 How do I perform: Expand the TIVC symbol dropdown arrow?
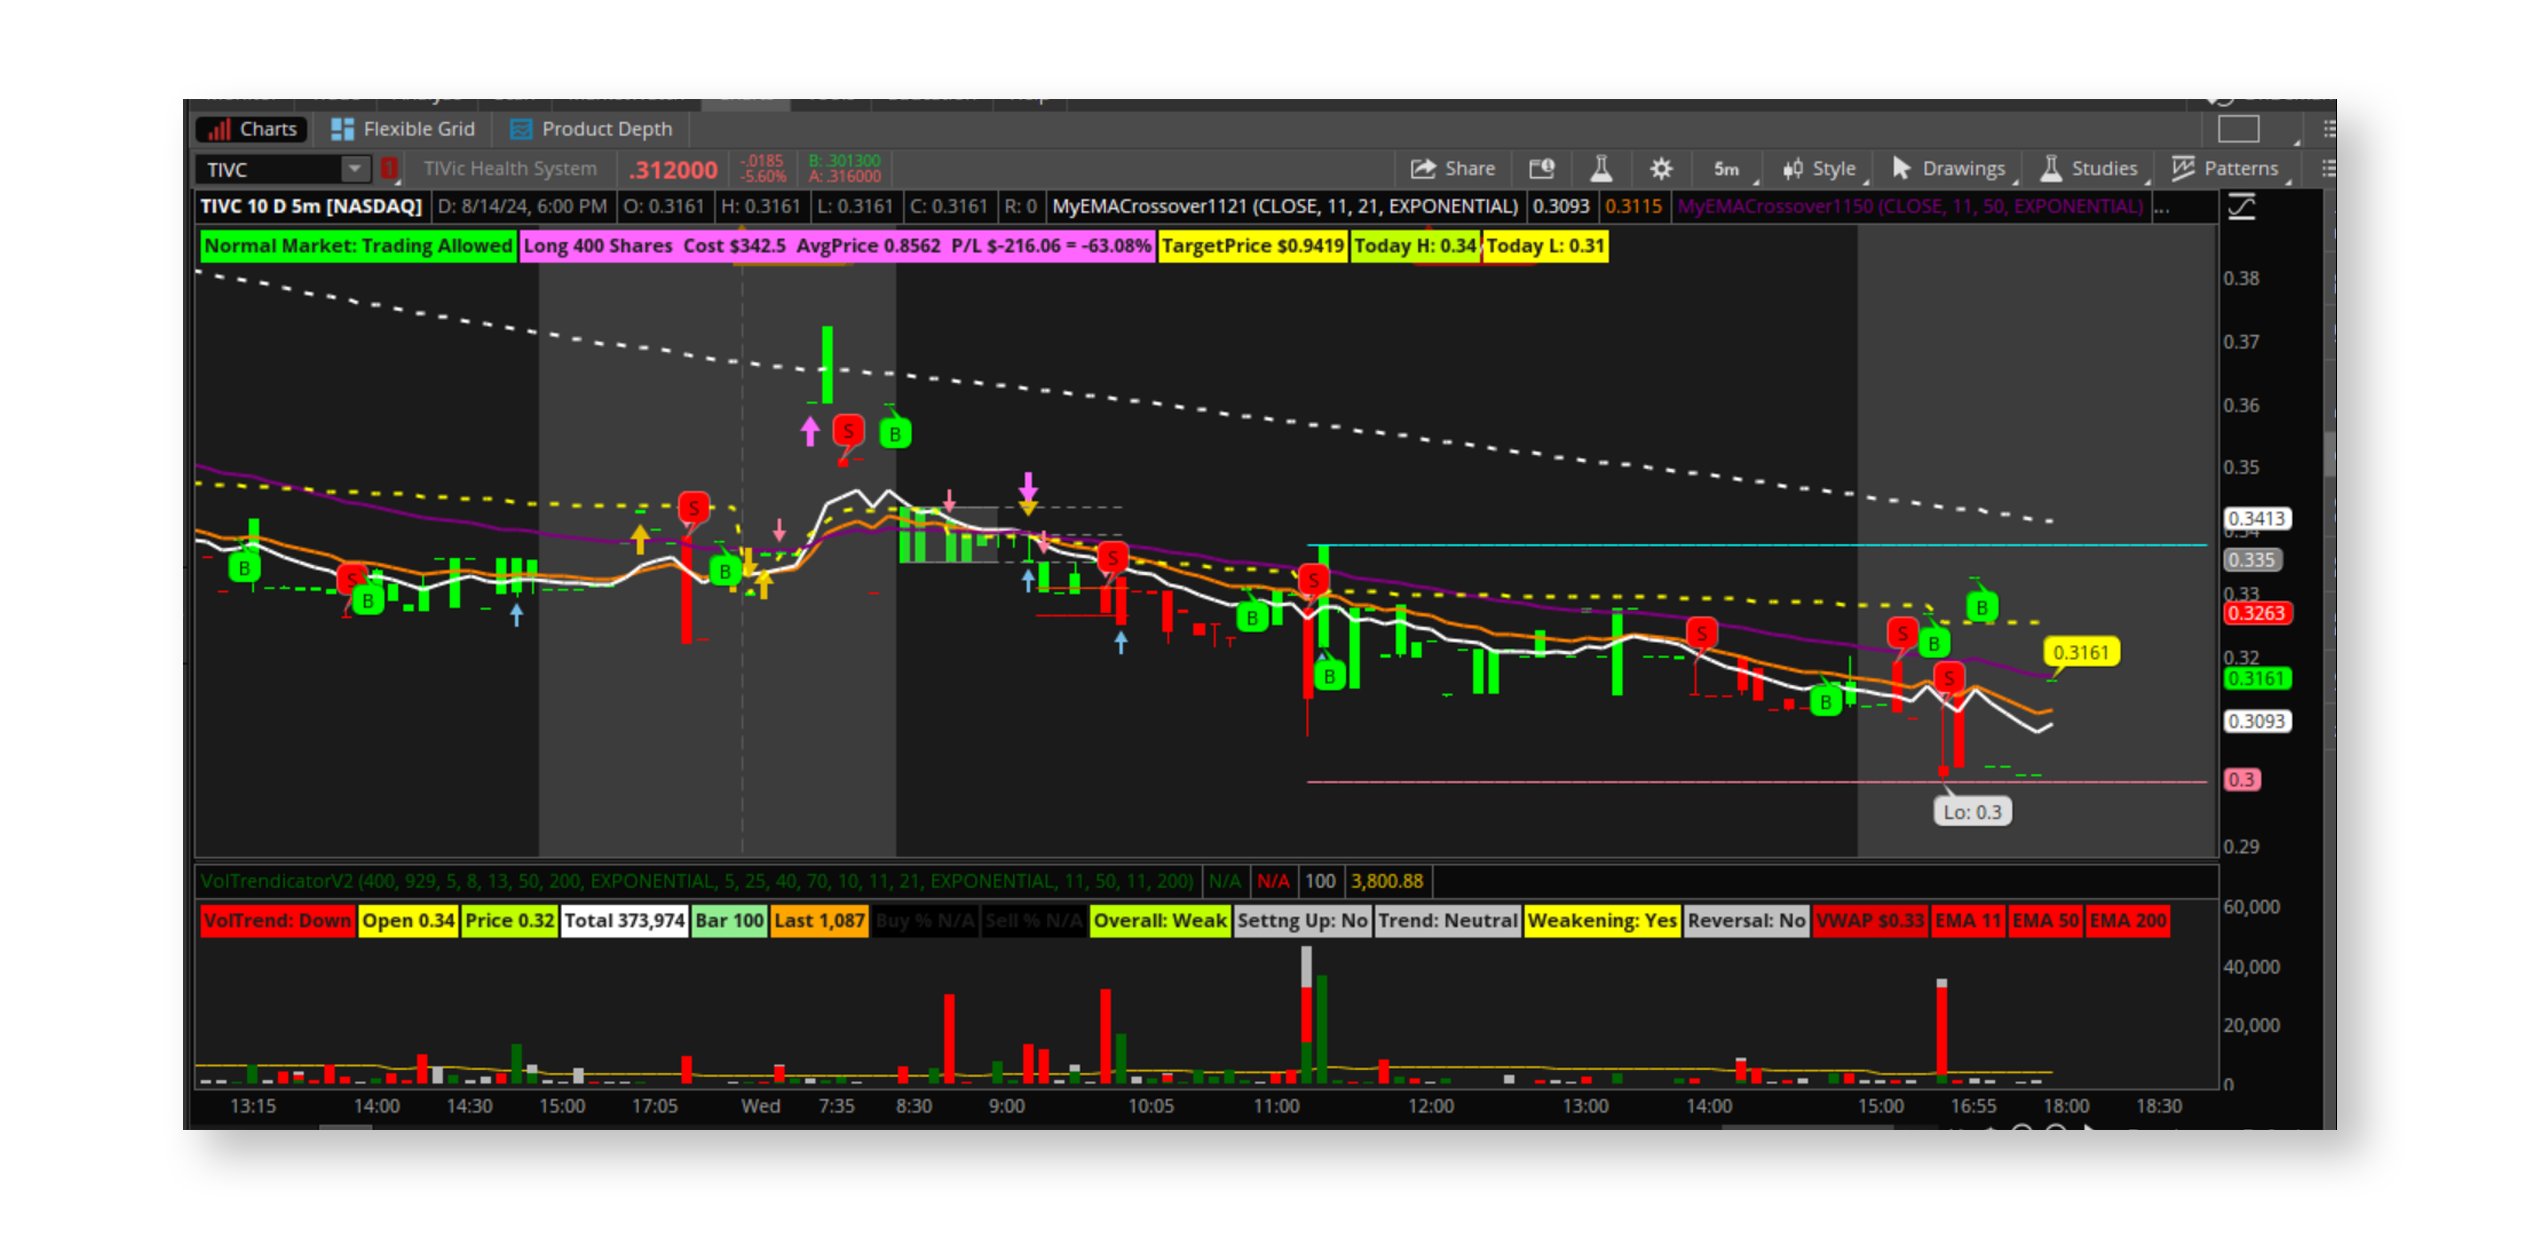click(355, 169)
